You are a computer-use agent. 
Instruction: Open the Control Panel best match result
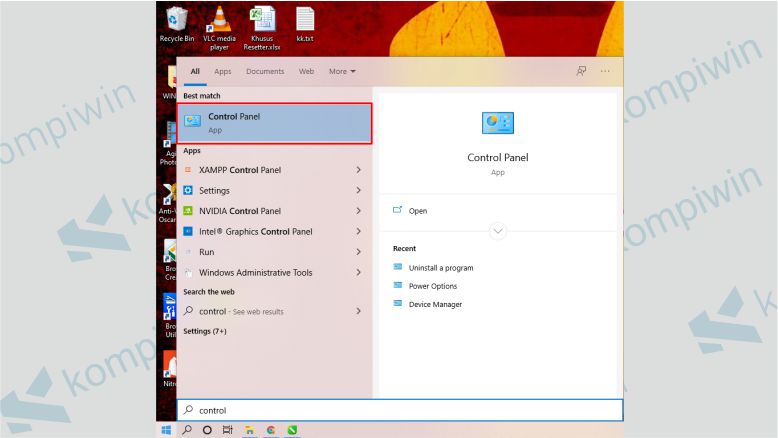click(x=274, y=124)
